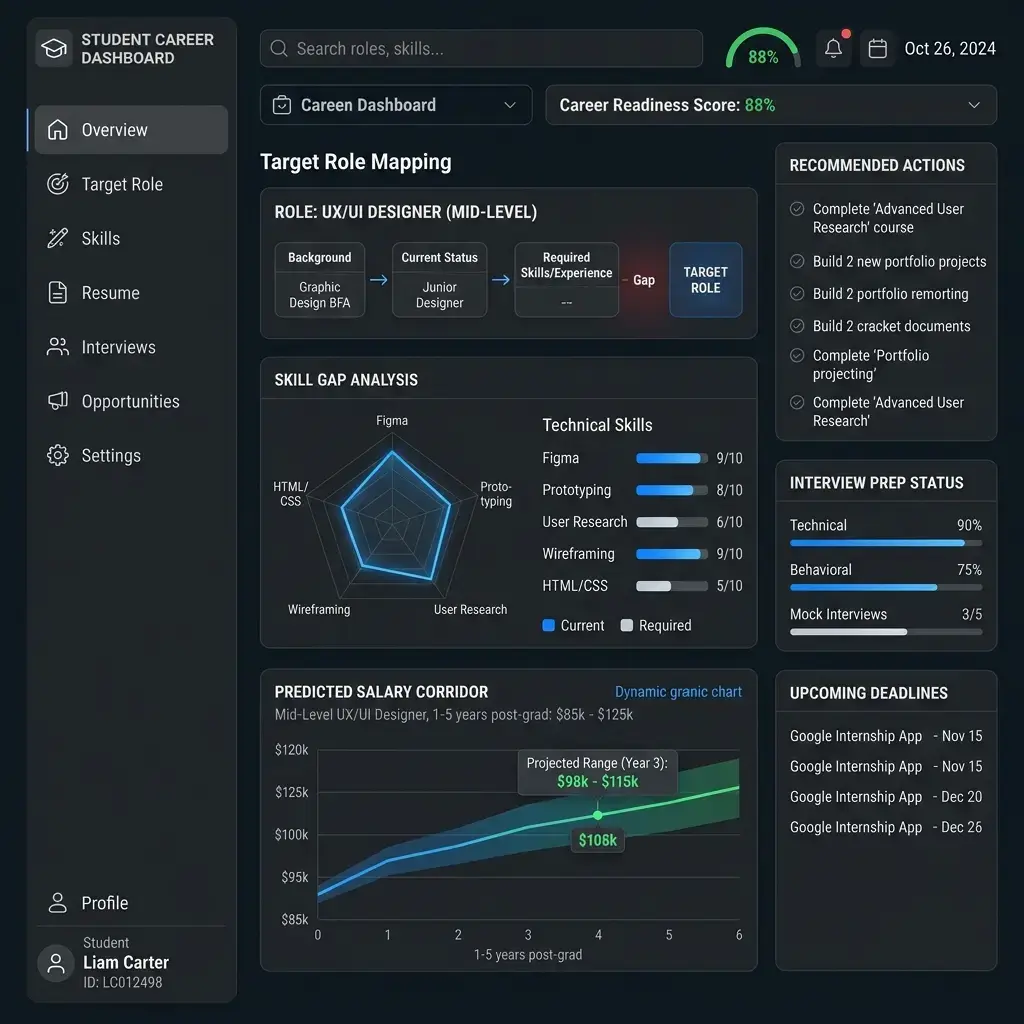Viewport: 1024px width, 1024px height.
Task: Open Opportunities via the megaphone icon
Action: (57, 401)
